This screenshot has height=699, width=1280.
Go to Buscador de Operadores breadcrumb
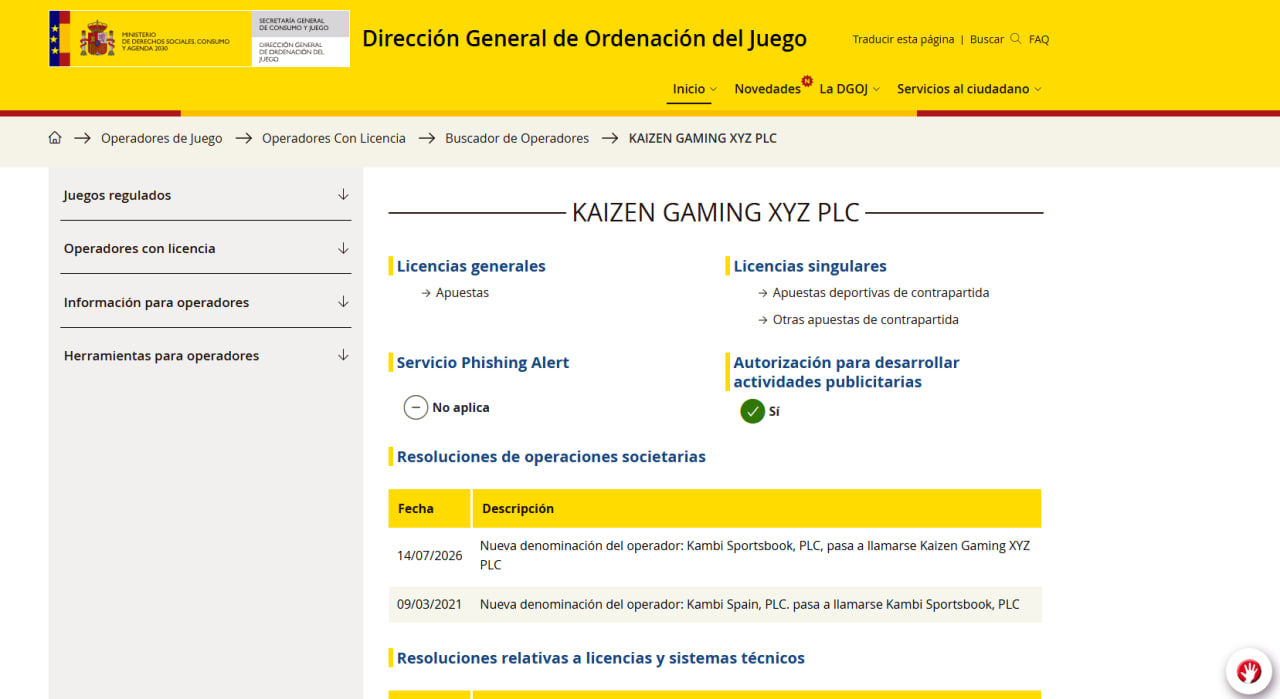pyautogui.click(x=517, y=138)
